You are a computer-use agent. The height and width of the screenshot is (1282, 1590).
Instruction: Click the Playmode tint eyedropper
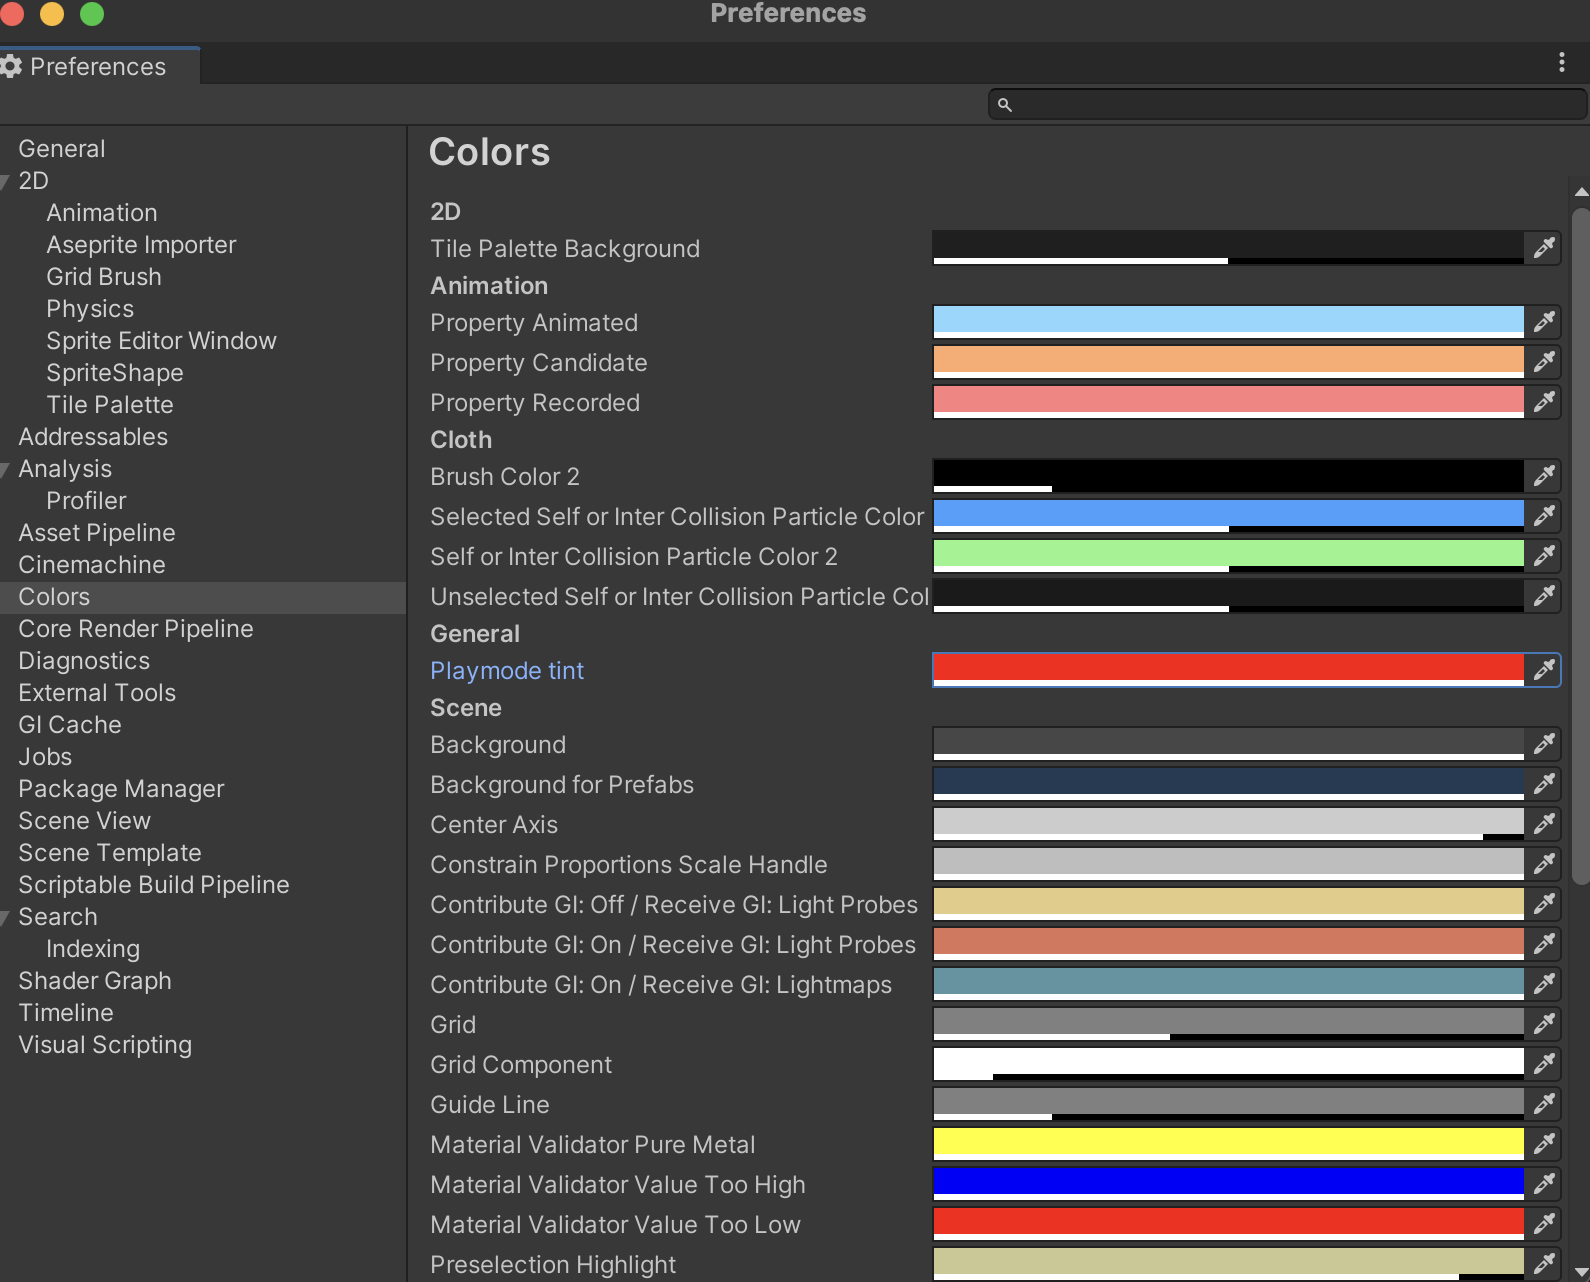click(x=1544, y=670)
